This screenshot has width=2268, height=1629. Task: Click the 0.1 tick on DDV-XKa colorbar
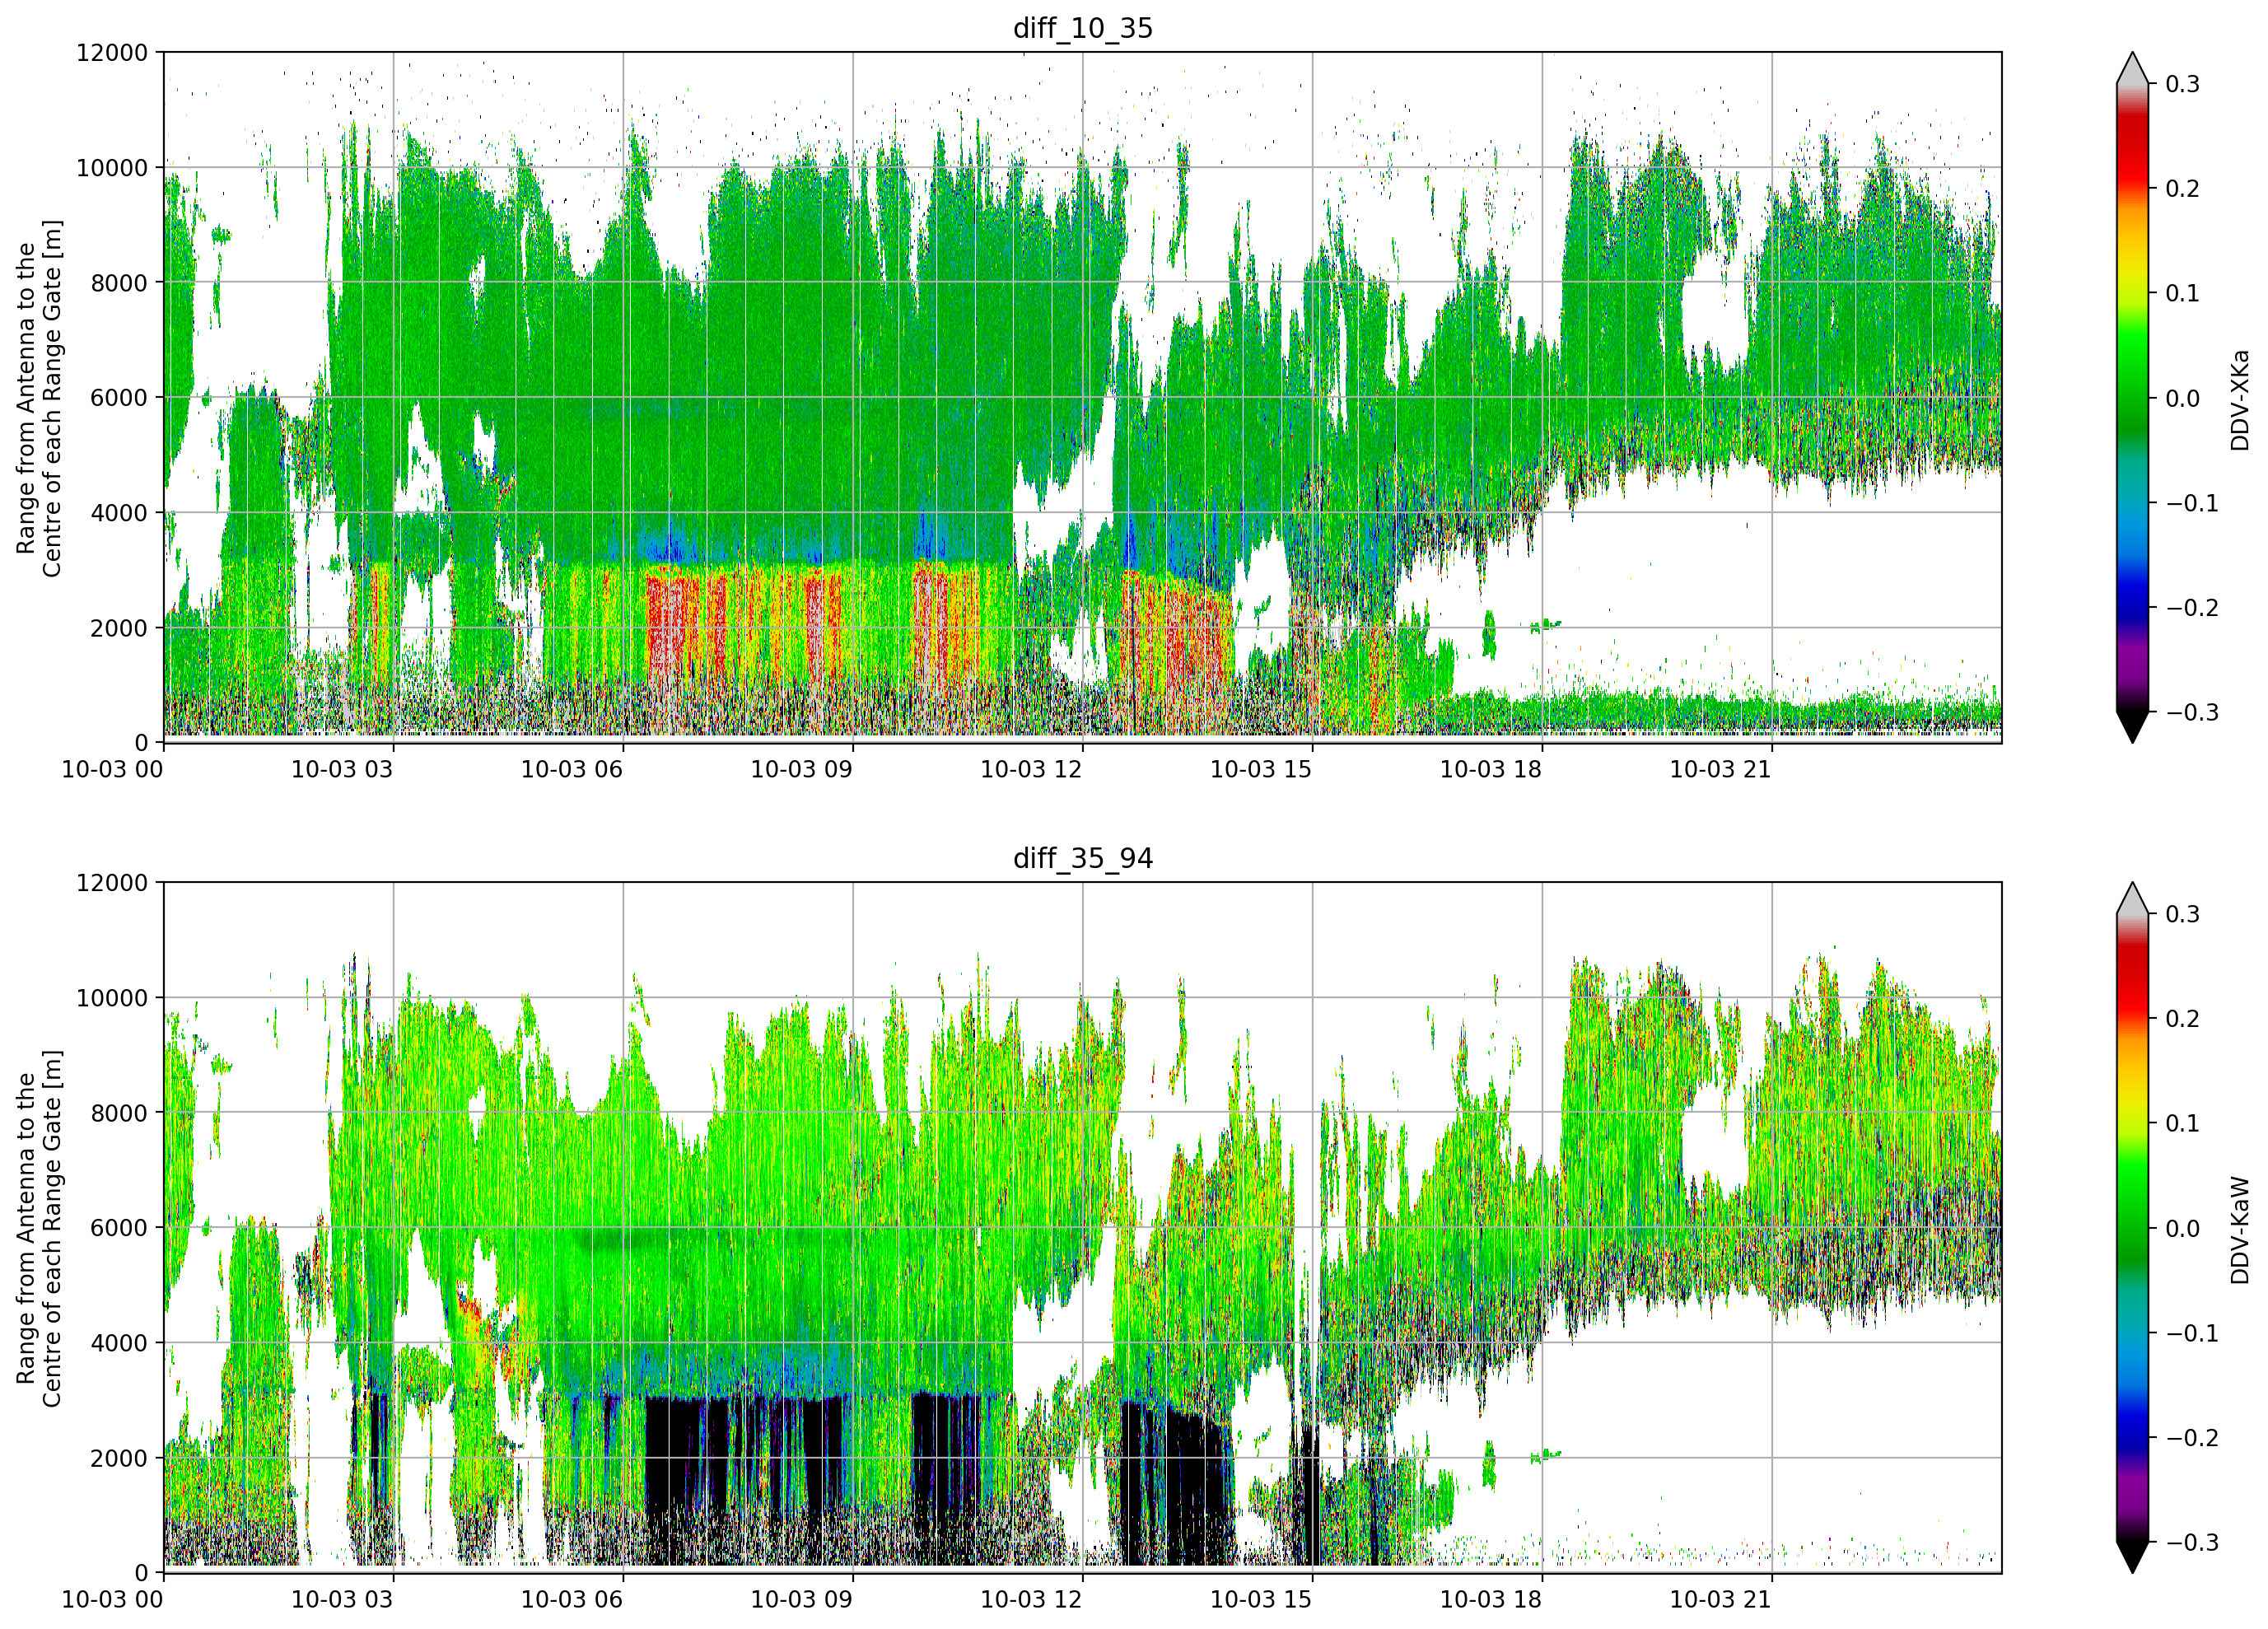(x=2183, y=293)
